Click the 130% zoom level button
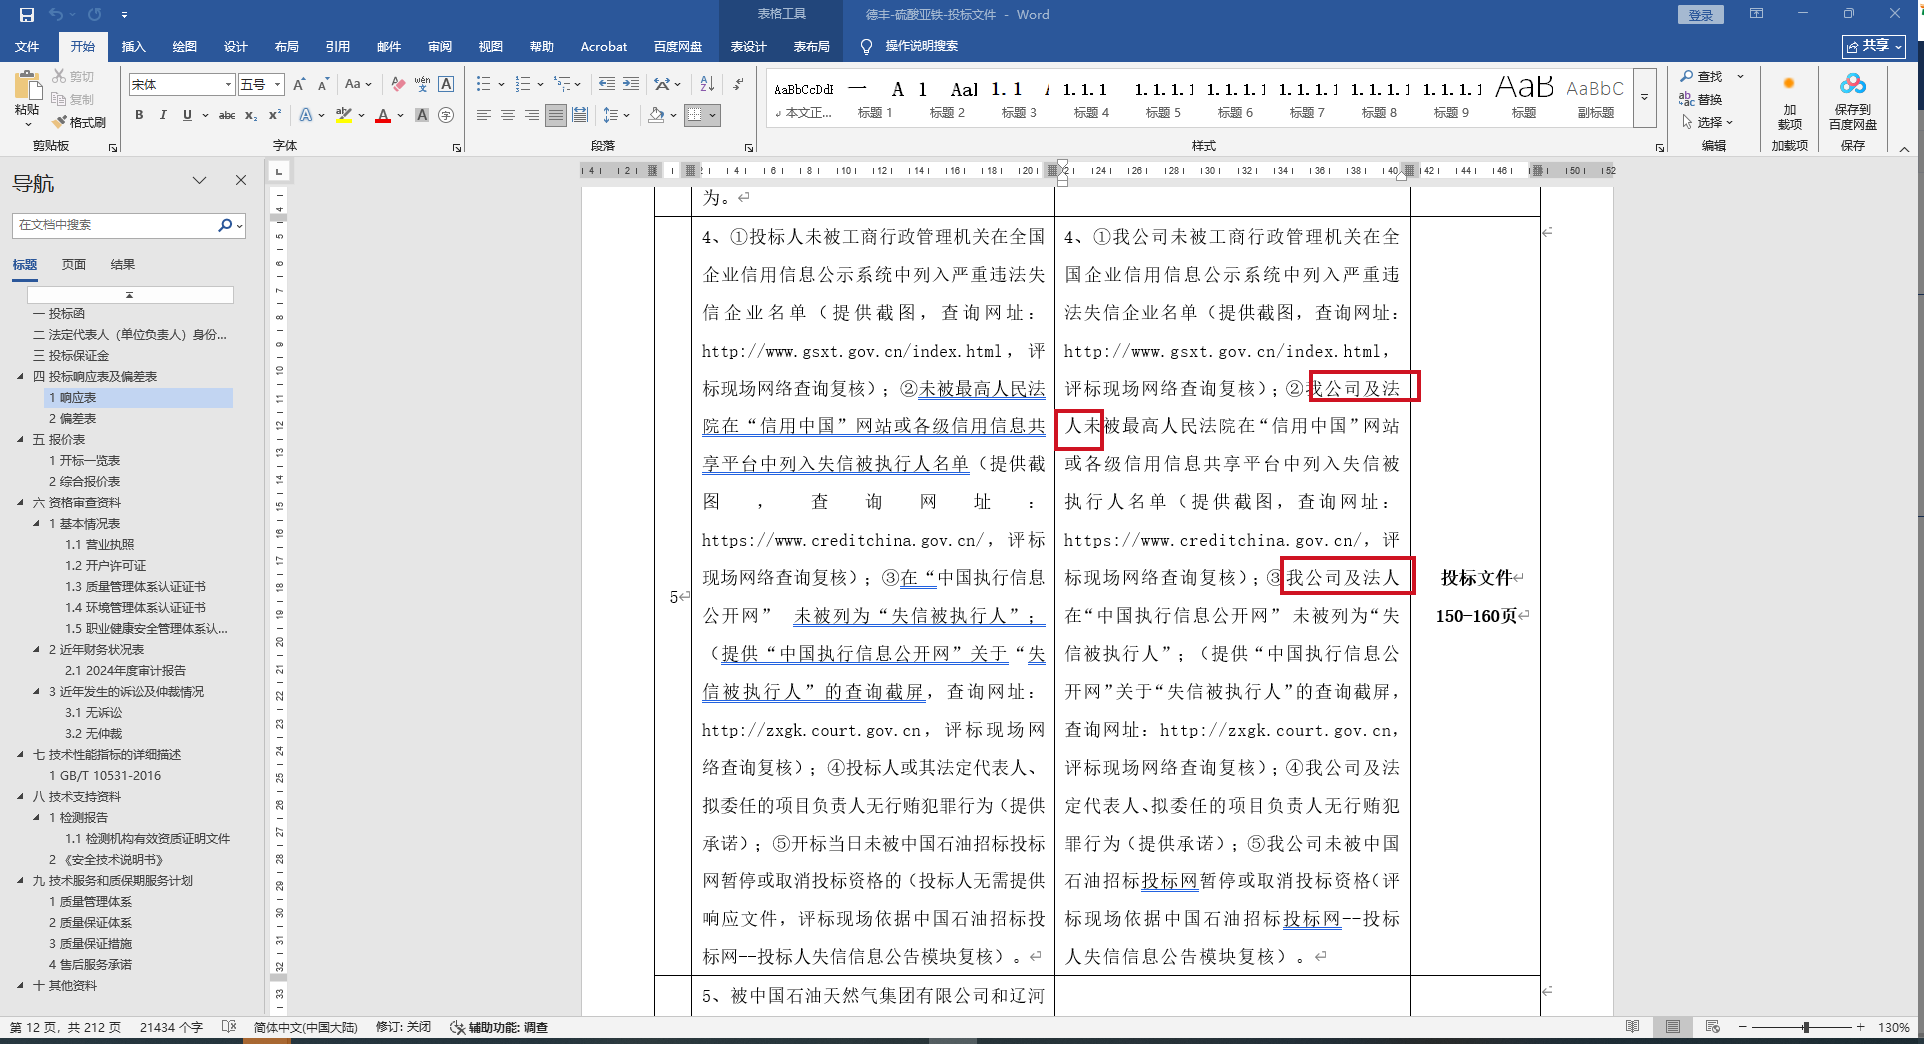This screenshot has width=1924, height=1044. pyautogui.click(x=1894, y=1027)
